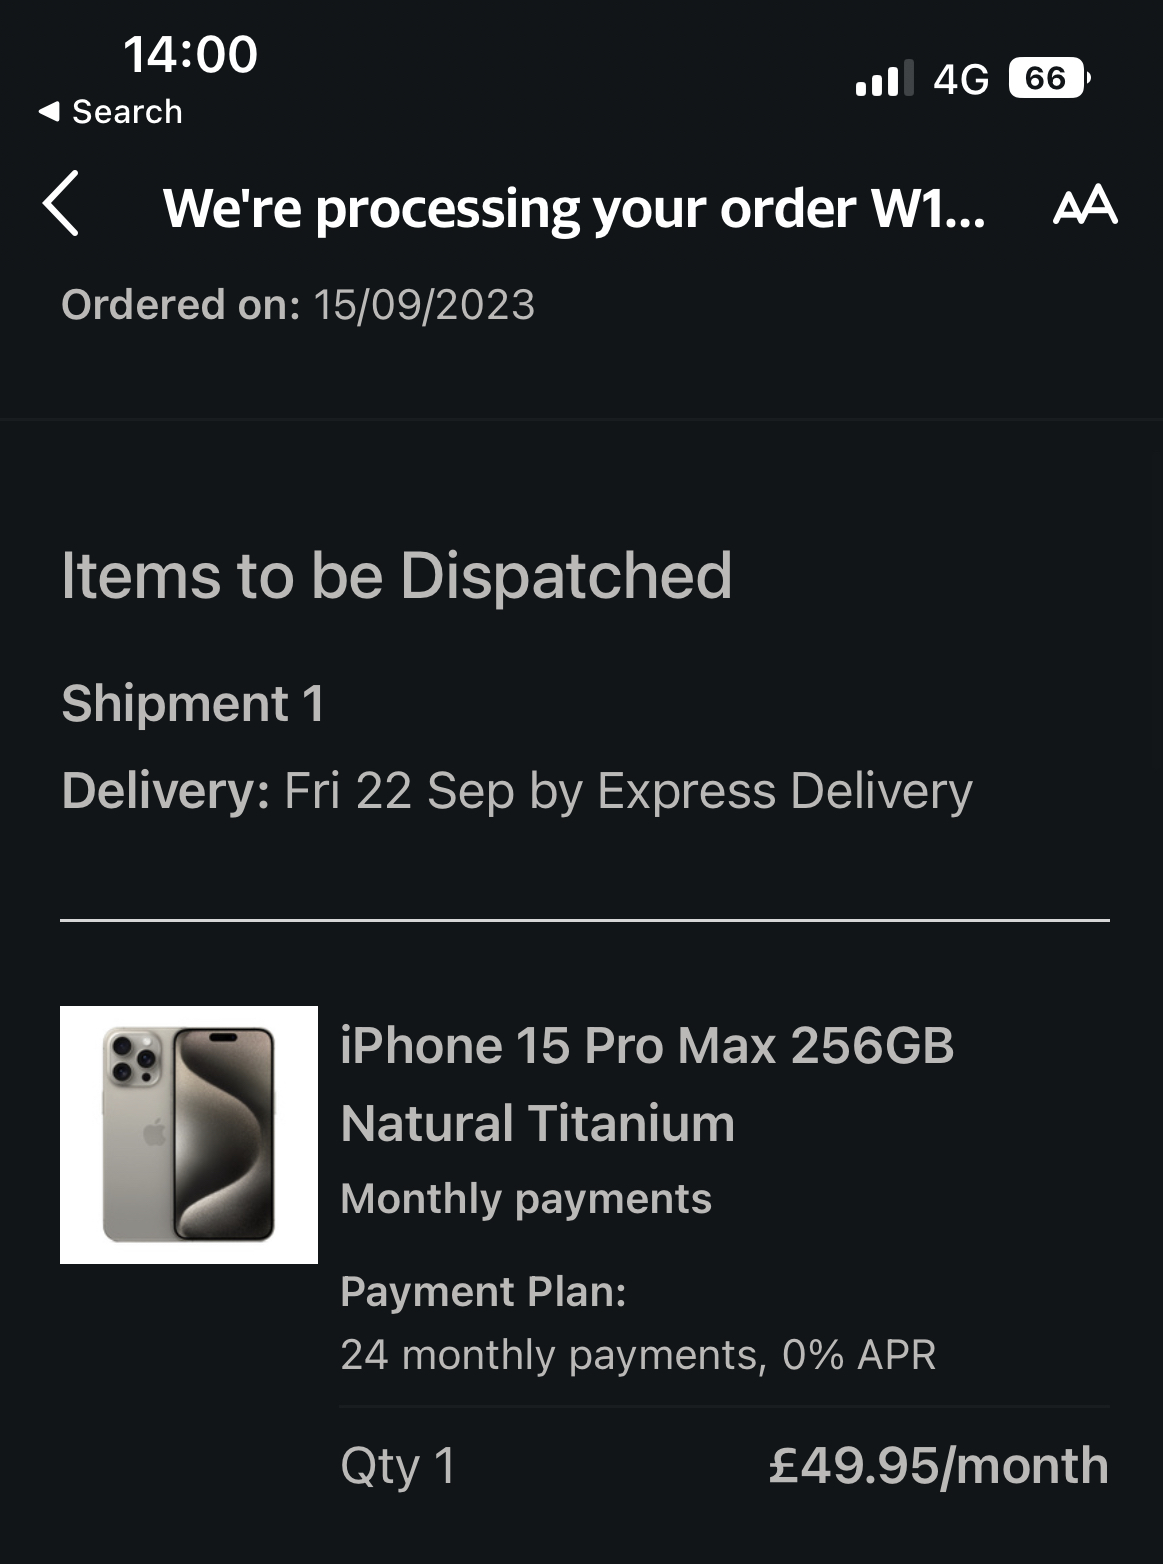
Task: Tap the Items to be Dispatched heading
Action: [x=397, y=577]
